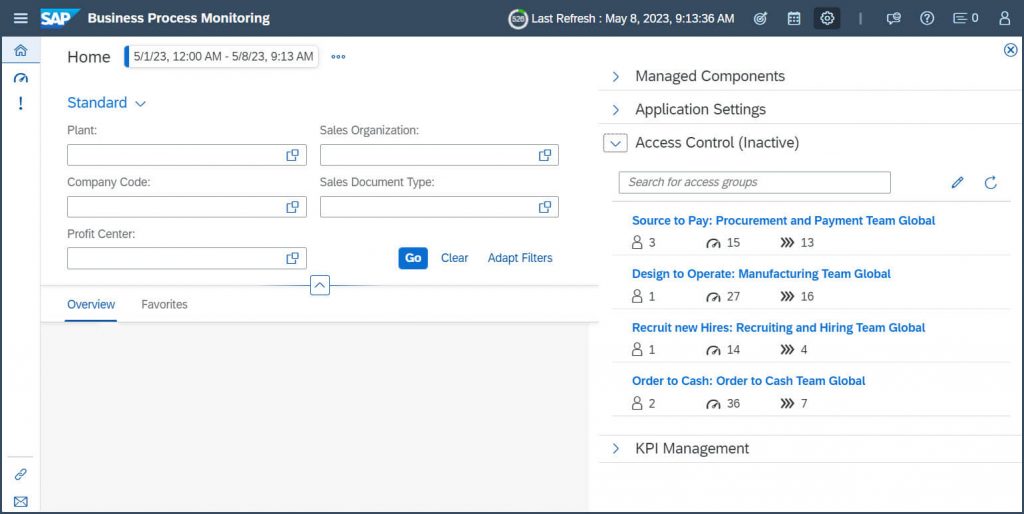Click process count 7 for Order to Cash
The image size is (1024, 514).
(793, 404)
